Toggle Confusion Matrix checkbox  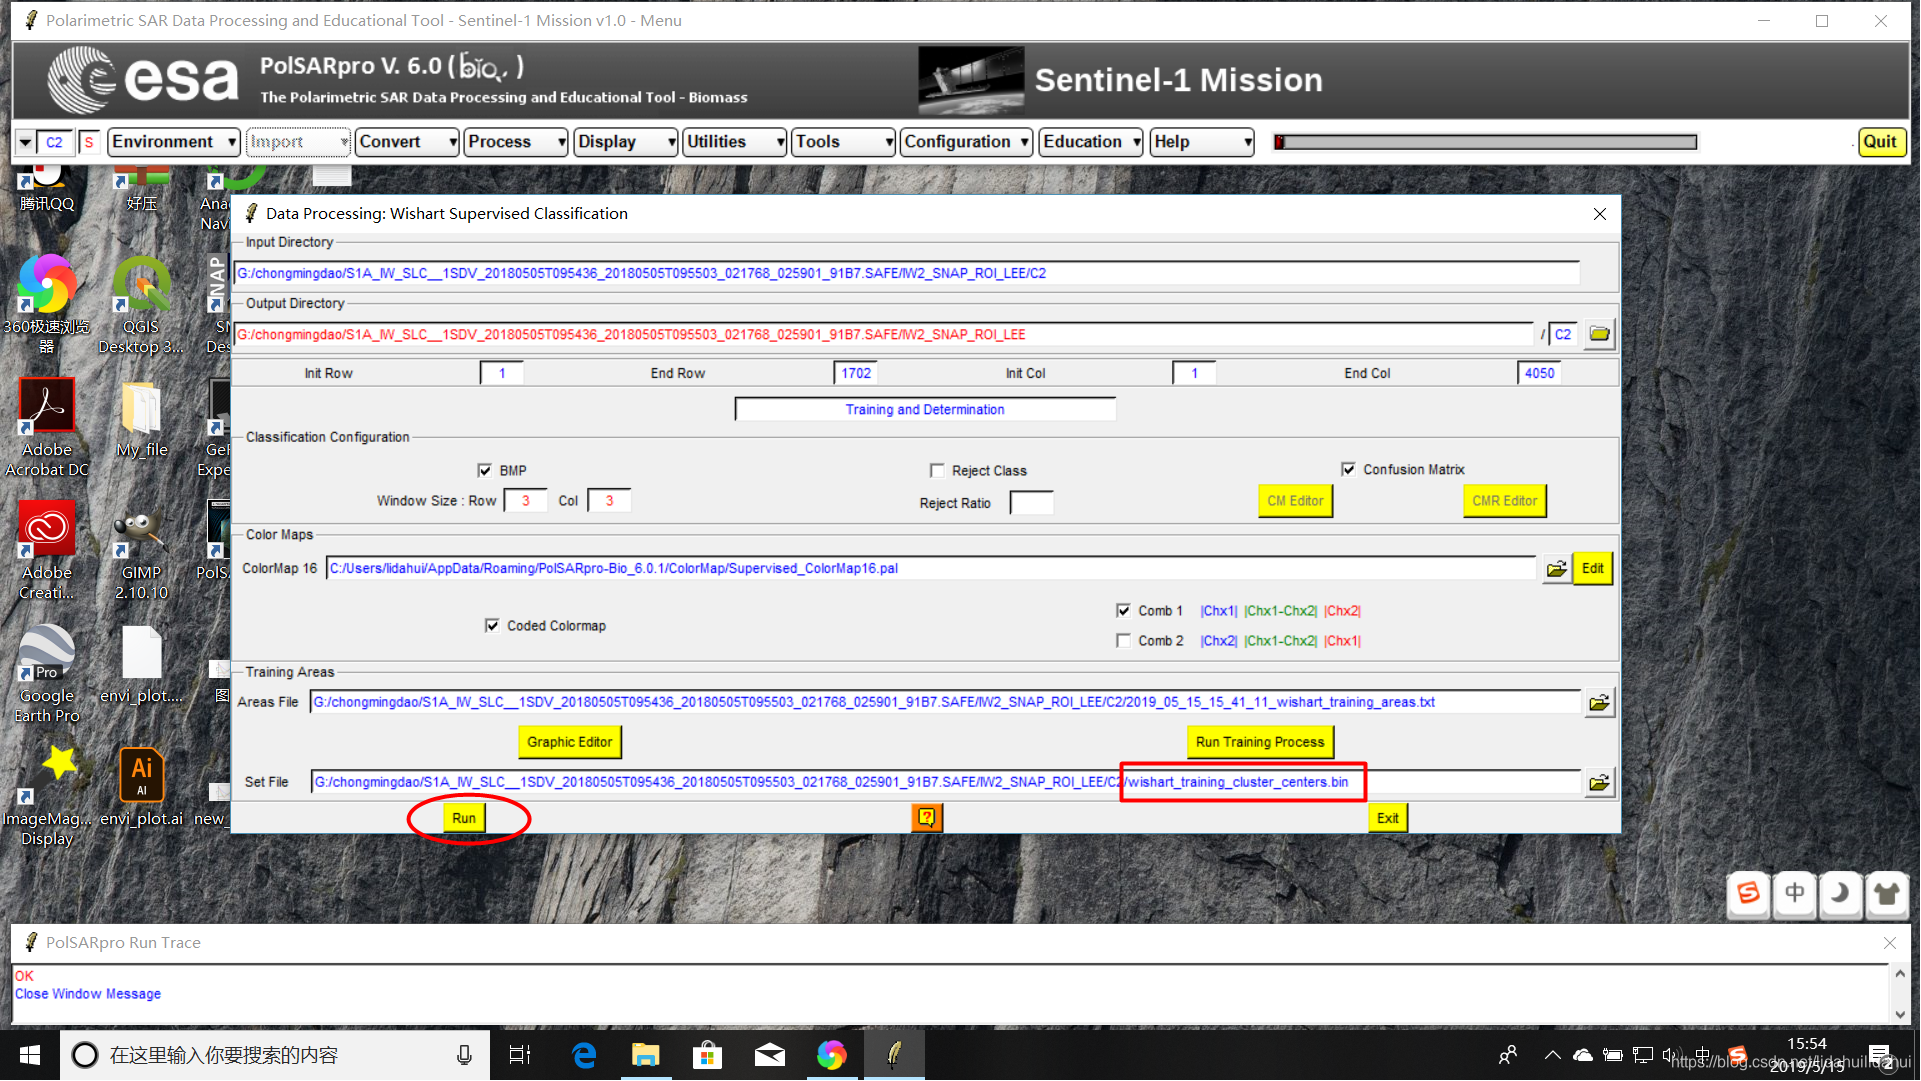tap(1348, 470)
